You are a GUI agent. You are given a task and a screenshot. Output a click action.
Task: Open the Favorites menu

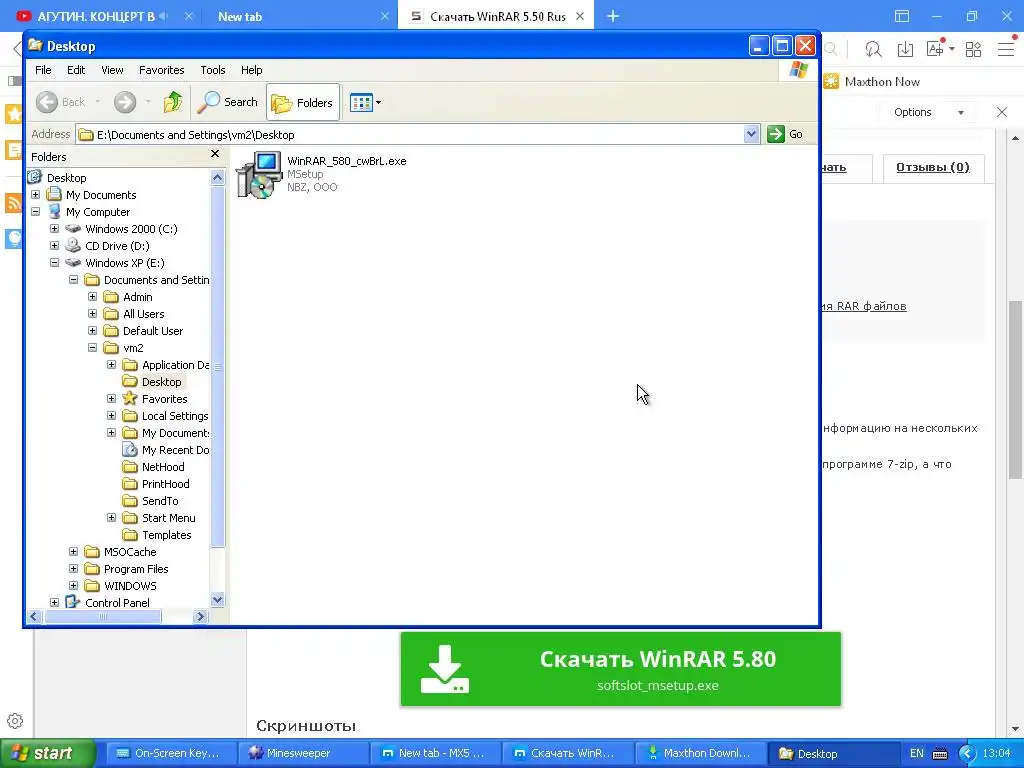(161, 70)
